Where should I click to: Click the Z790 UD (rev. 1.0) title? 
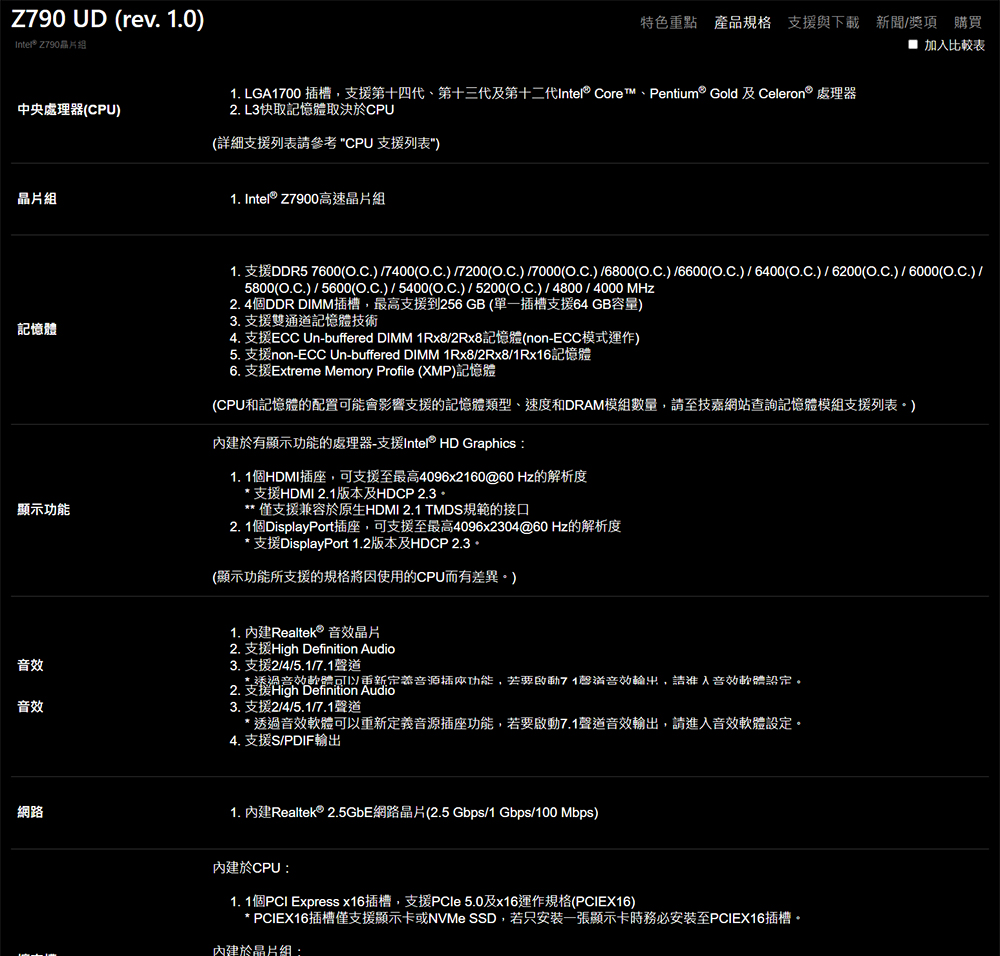pos(108,19)
